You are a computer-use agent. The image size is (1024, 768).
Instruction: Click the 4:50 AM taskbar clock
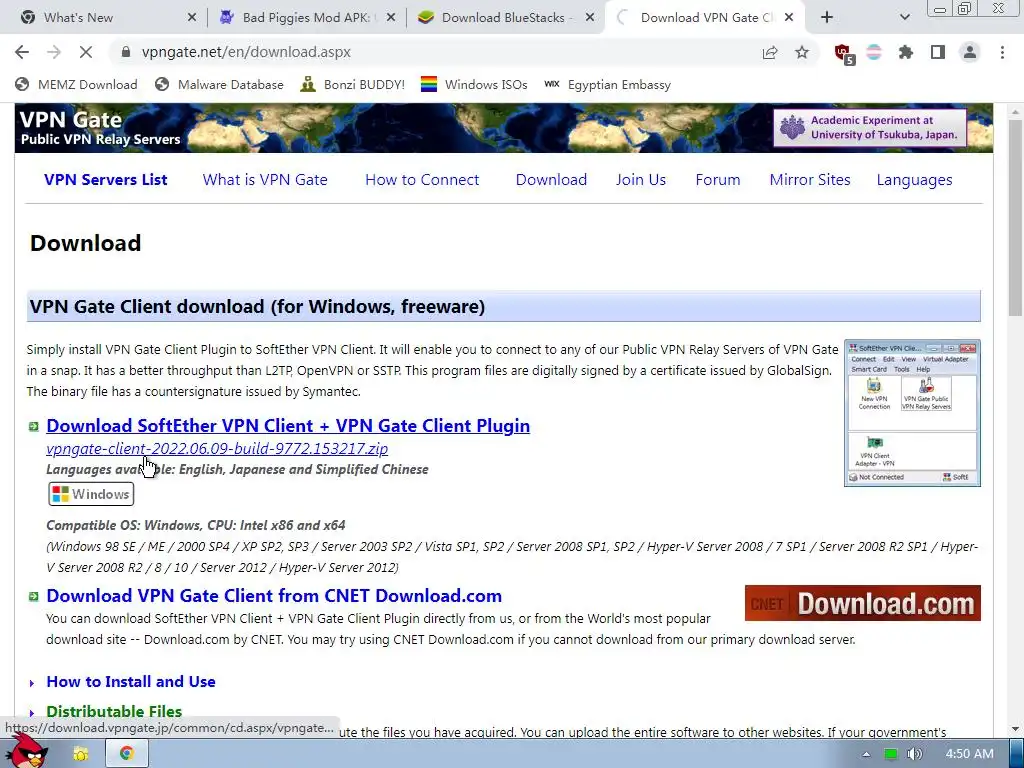(x=969, y=754)
